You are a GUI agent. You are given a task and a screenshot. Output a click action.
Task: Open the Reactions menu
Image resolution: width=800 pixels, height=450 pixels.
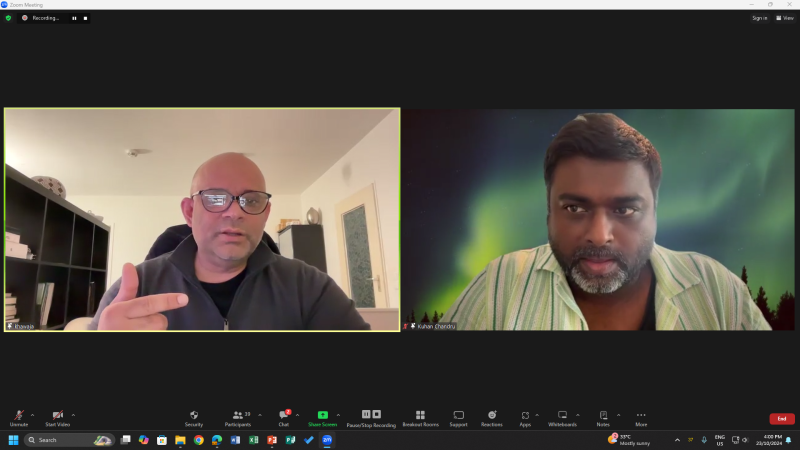pos(491,416)
